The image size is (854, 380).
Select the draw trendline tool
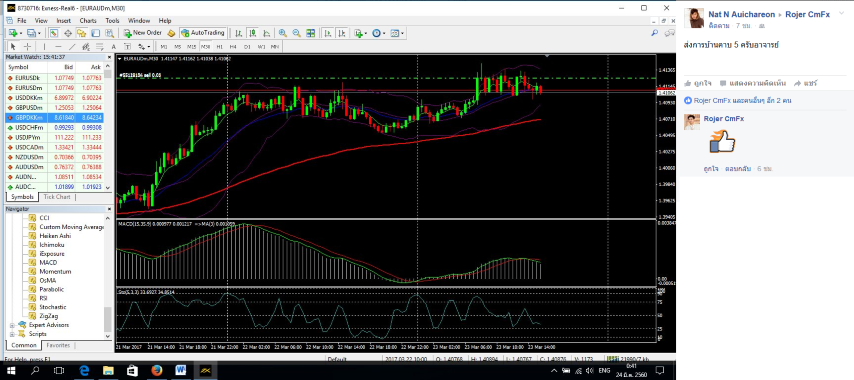click(72, 47)
